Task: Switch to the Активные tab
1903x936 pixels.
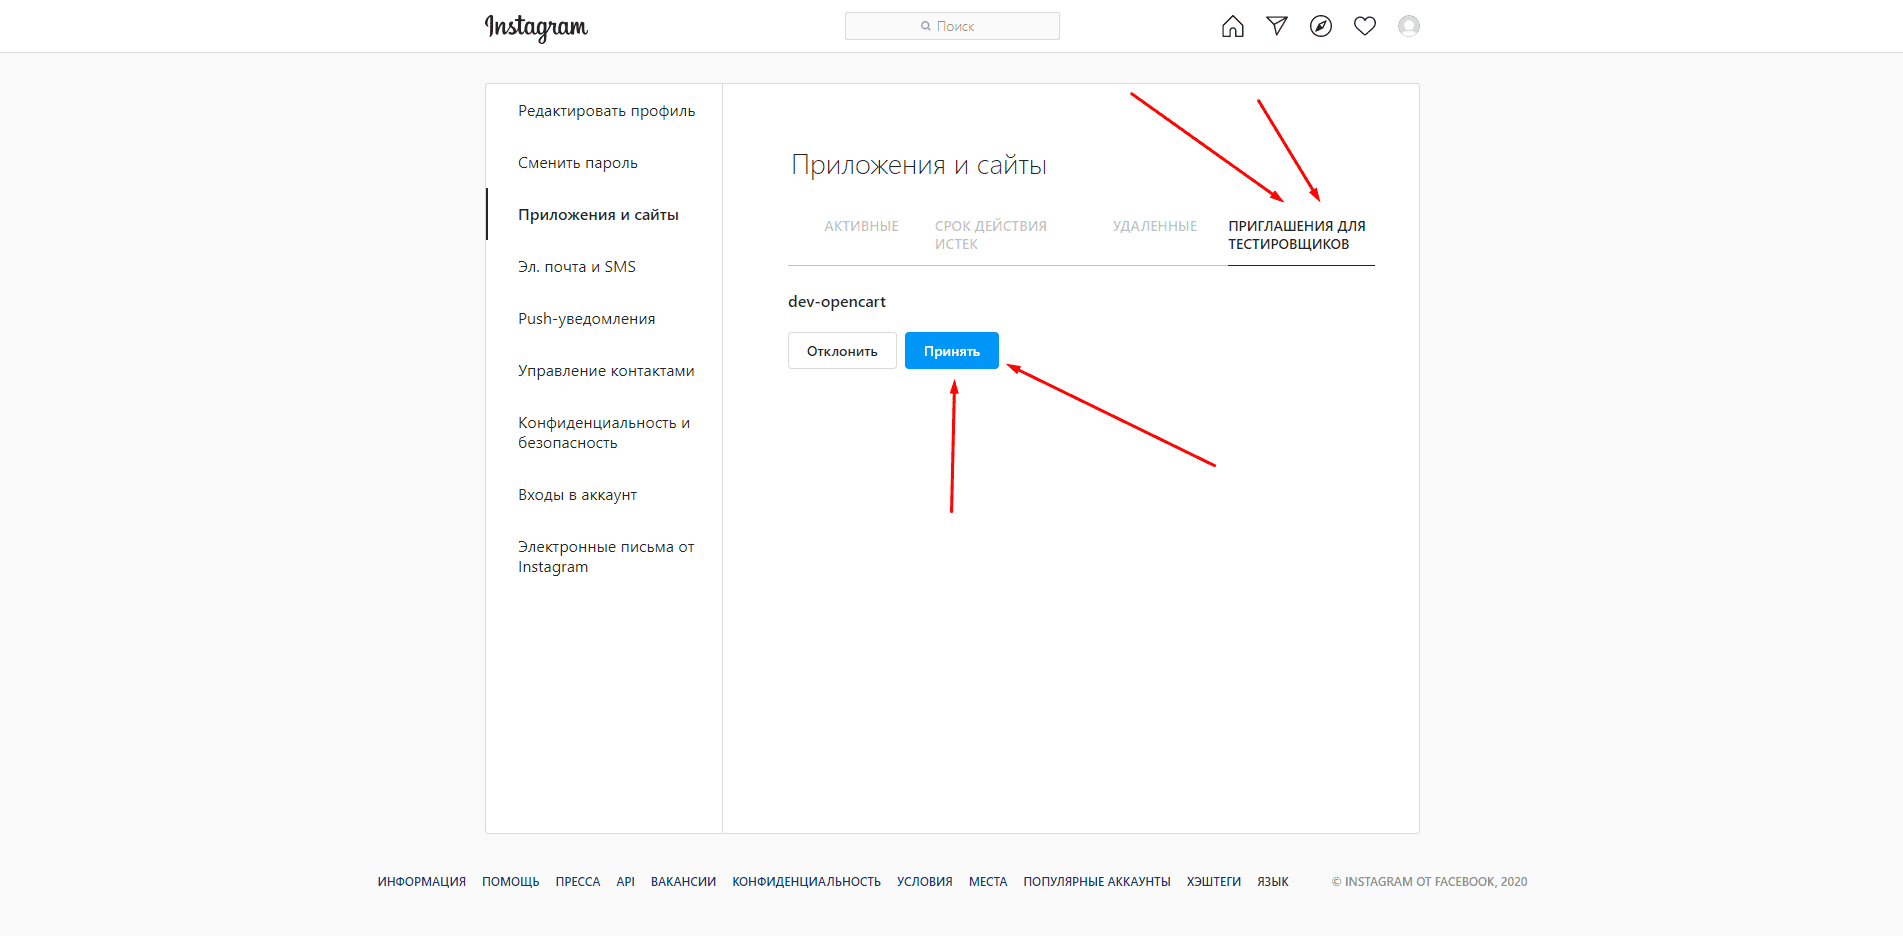Action: coord(861,226)
